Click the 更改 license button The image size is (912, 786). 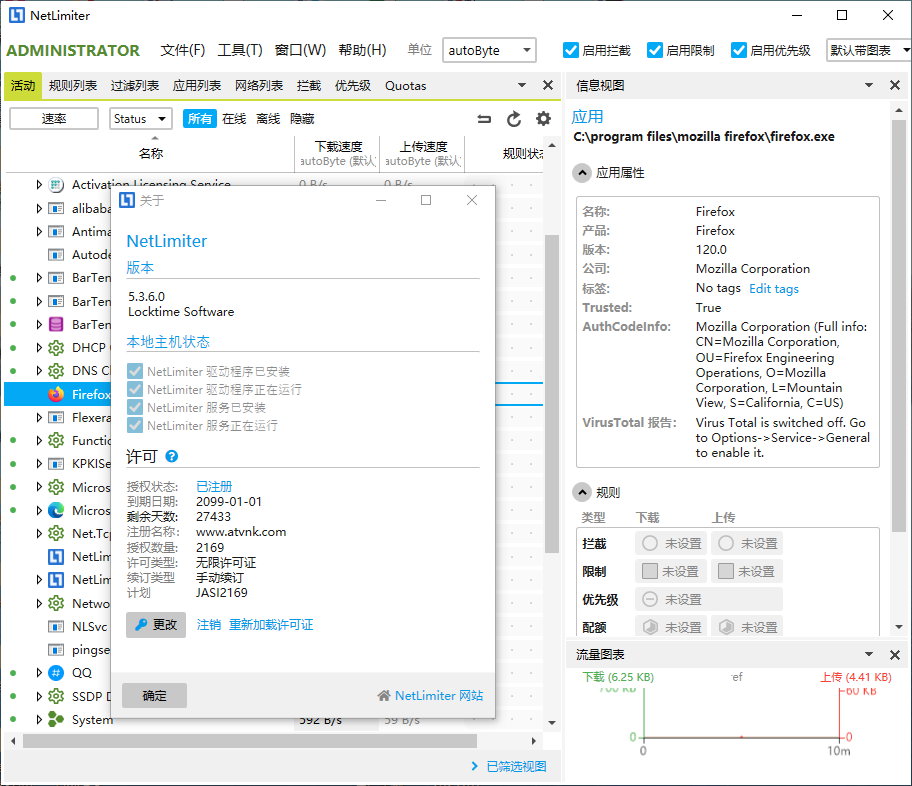[x=156, y=625]
